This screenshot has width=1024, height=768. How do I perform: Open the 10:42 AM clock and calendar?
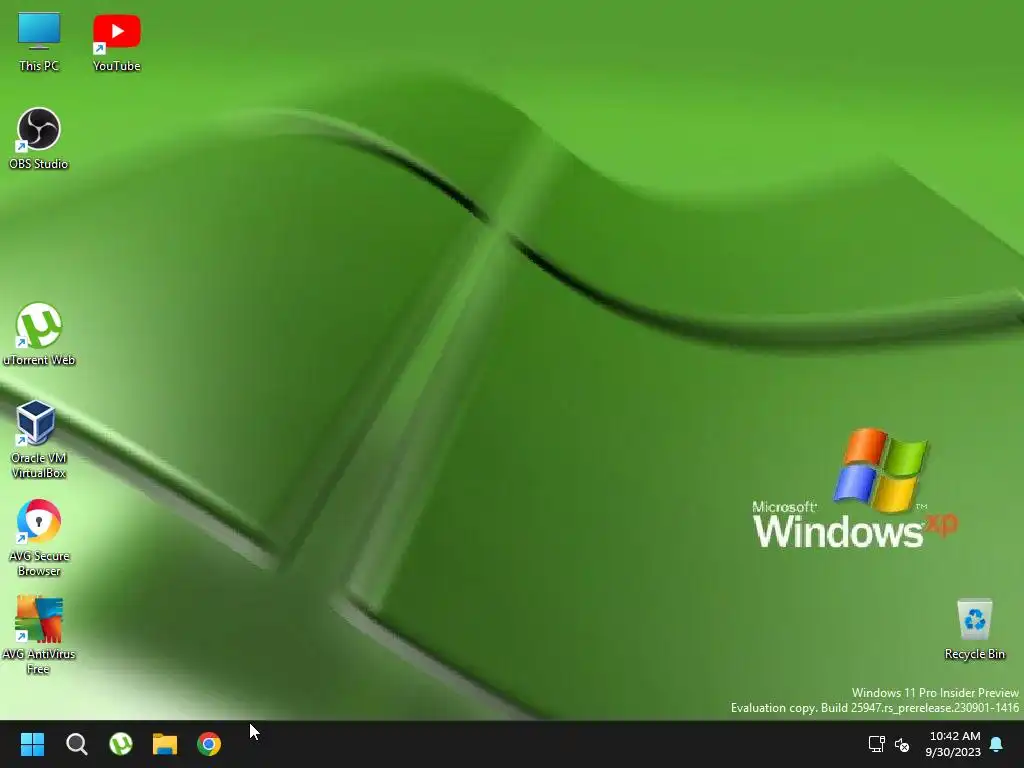pos(953,744)
